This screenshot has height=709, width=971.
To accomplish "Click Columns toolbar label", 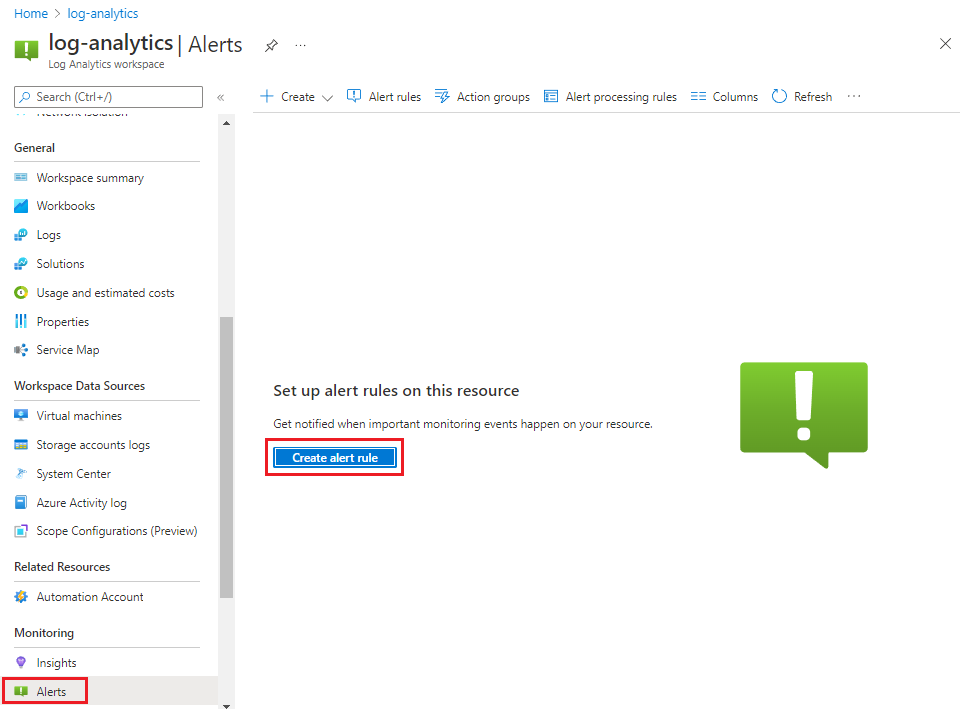I will (x=735, y=97).
